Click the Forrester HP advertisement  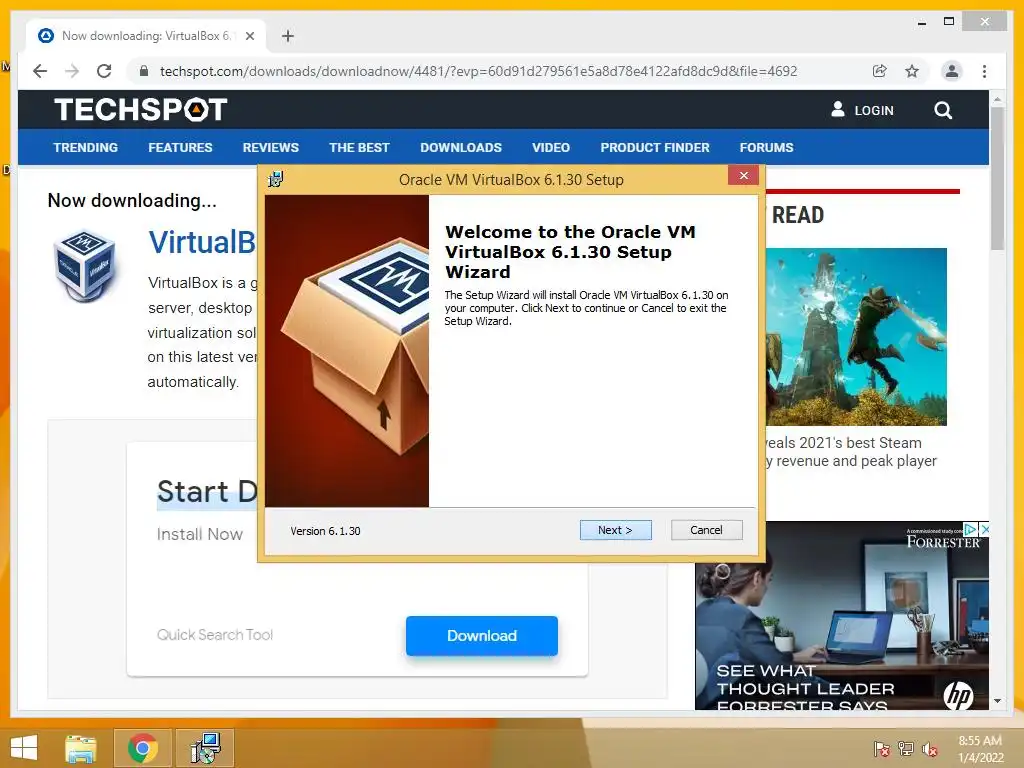coord(842,615)
